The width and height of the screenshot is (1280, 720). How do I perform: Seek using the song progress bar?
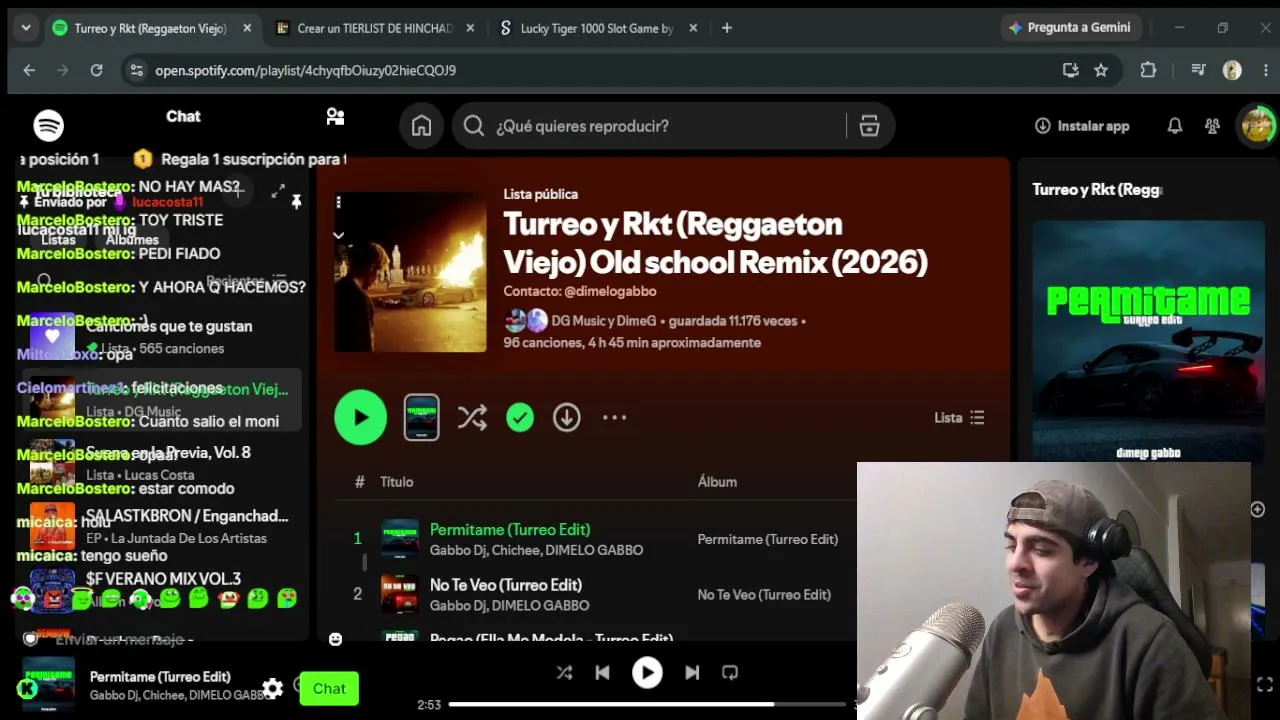(648, 704)
